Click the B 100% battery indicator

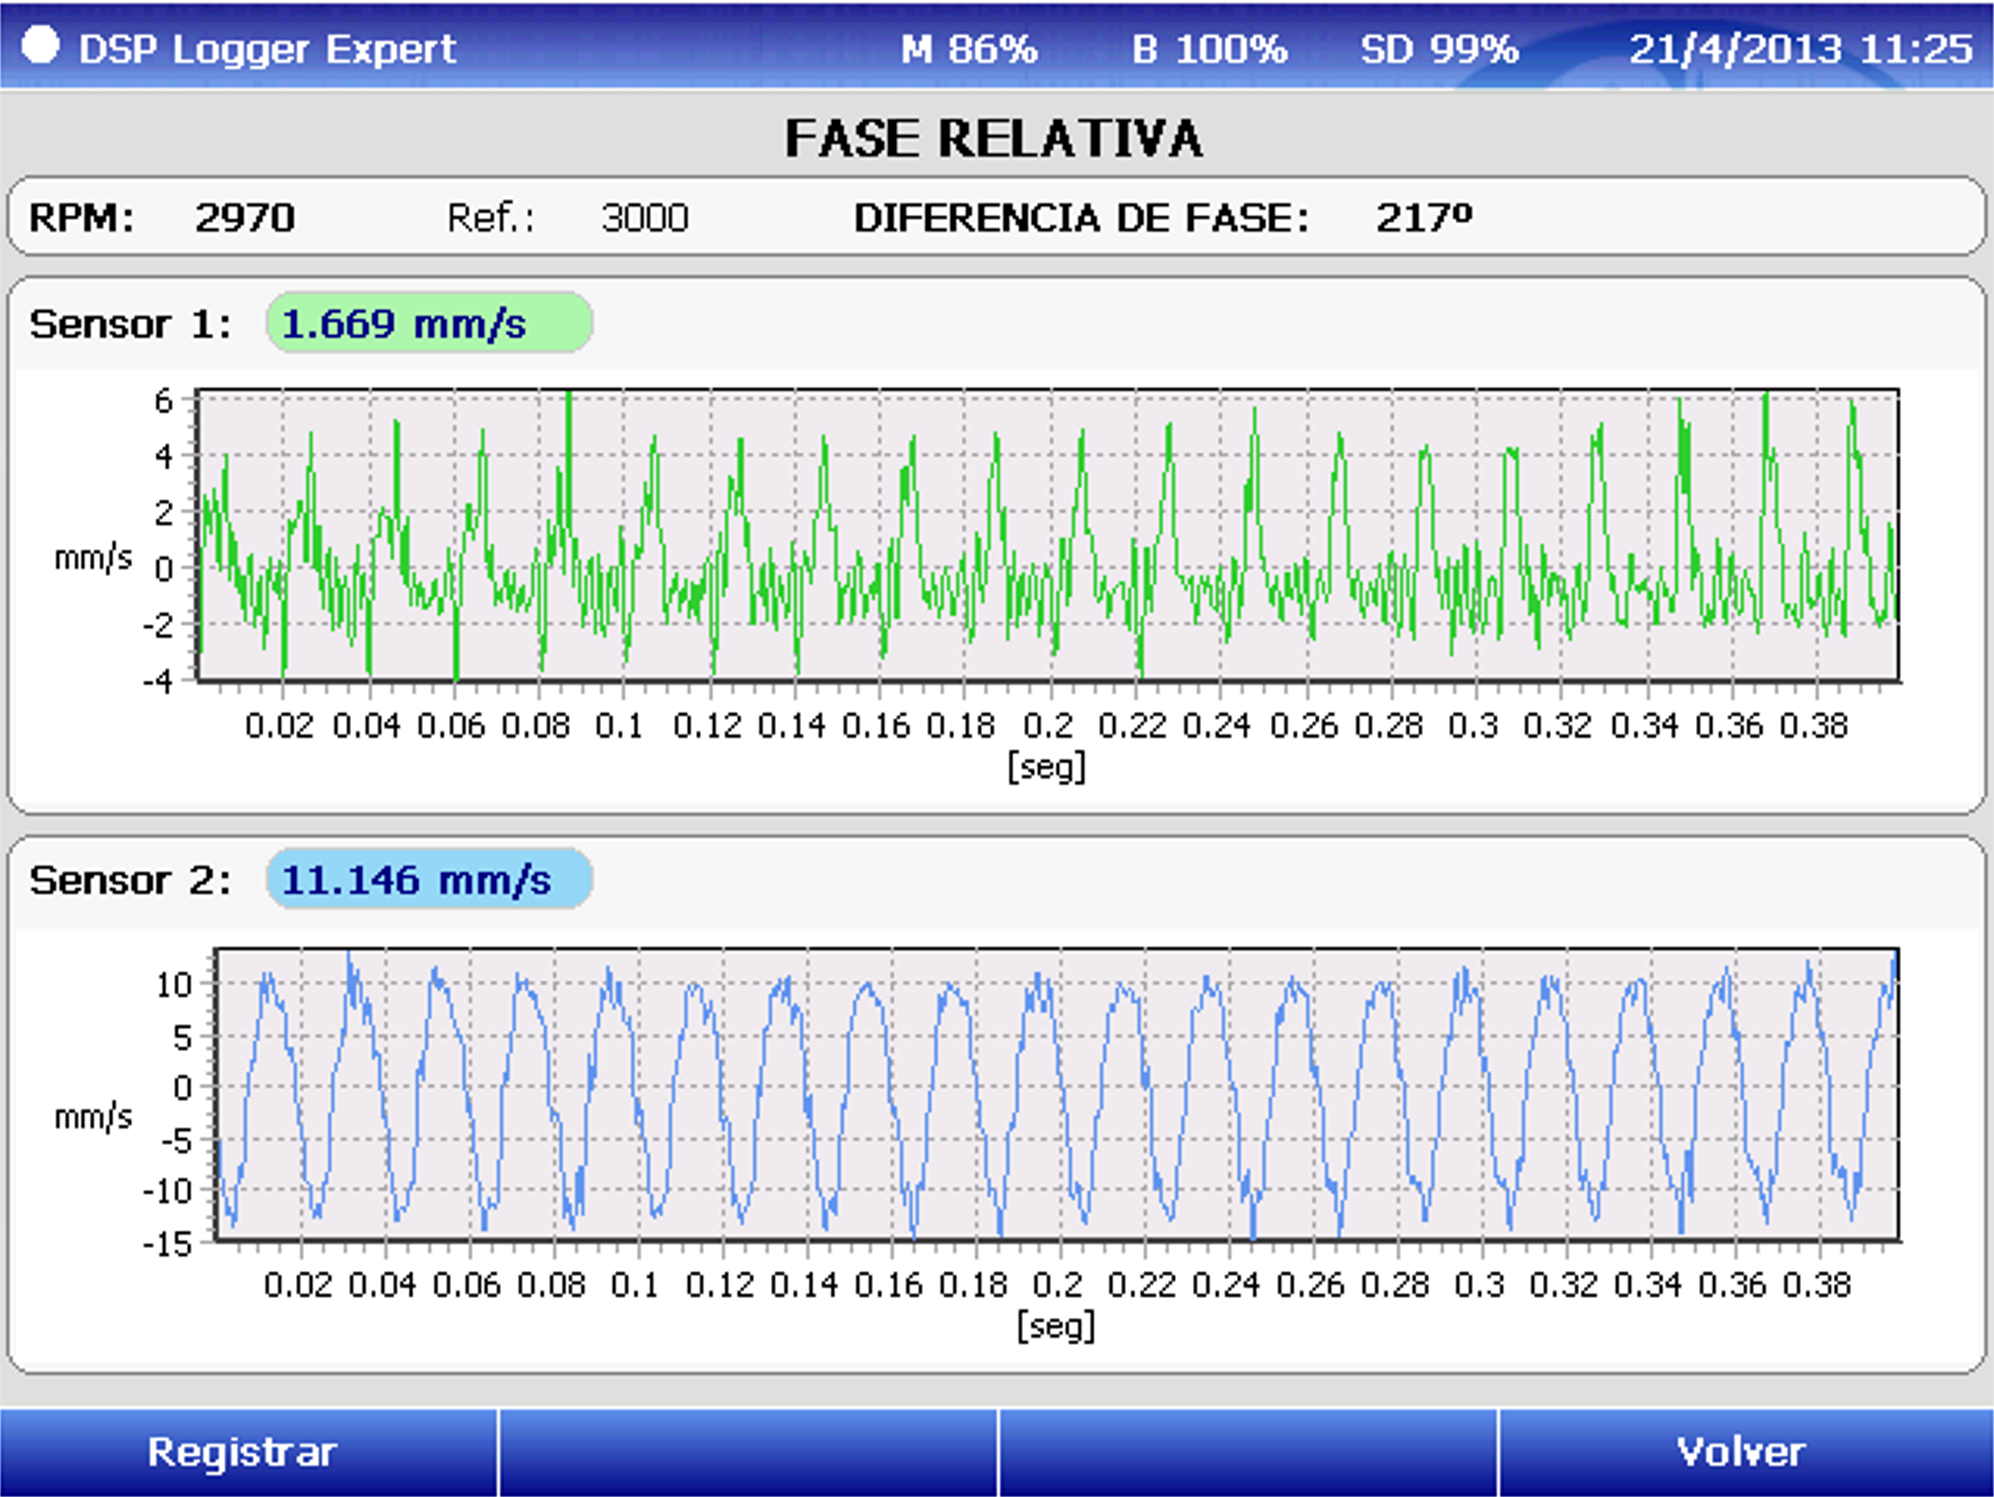tap(1209, 48)
